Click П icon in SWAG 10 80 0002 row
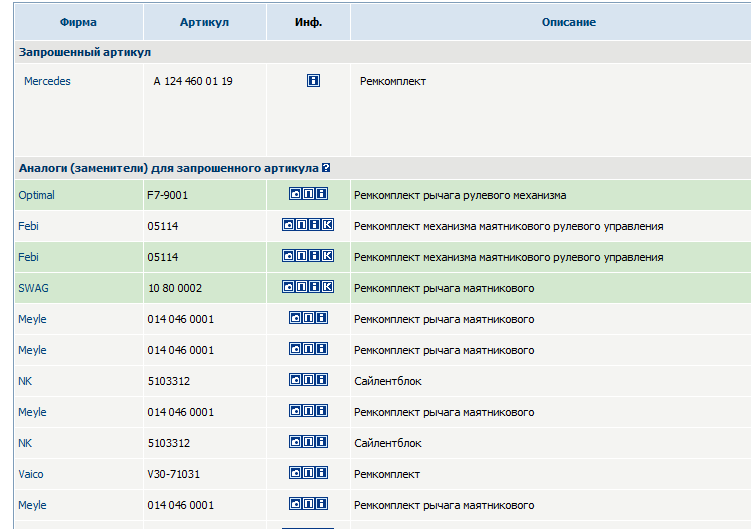 pyautogui.click(x=301, y=287)
